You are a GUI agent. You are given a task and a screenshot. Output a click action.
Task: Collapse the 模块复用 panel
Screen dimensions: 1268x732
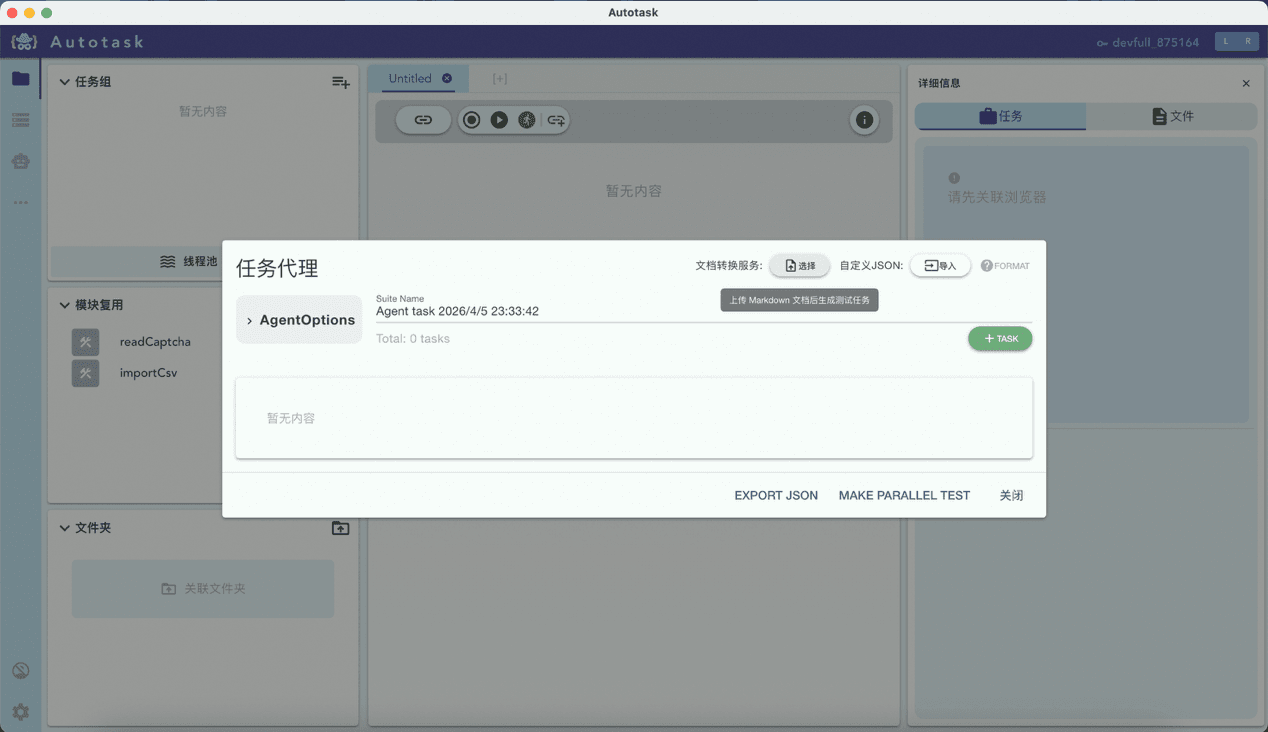click(65, 305)
